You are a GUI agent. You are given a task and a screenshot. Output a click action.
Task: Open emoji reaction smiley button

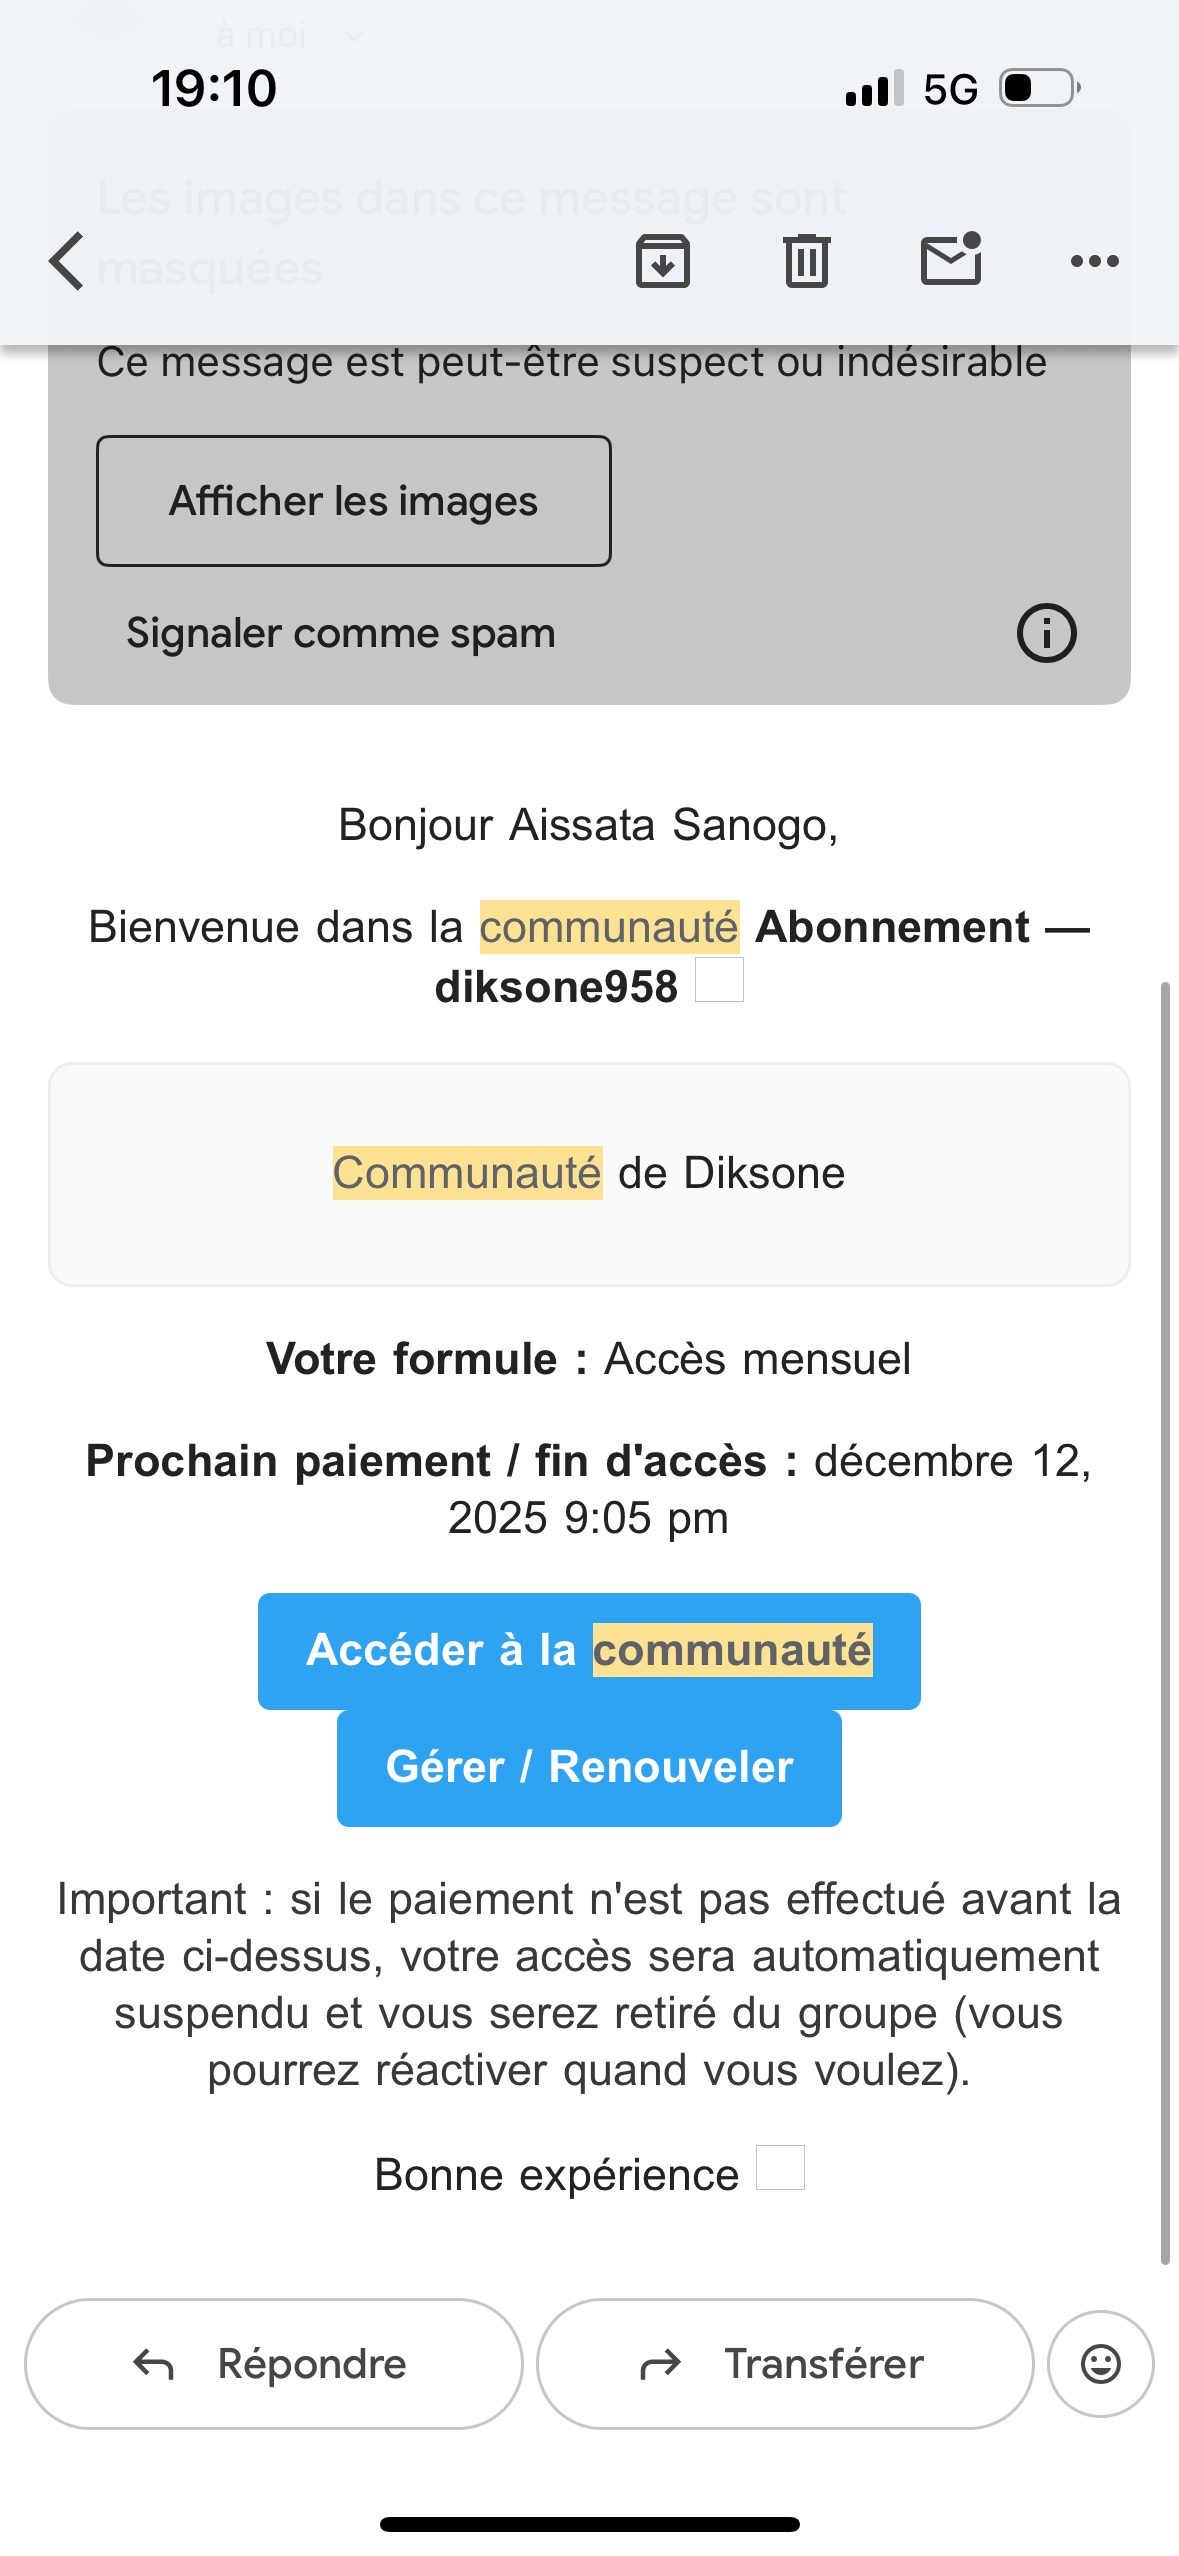1100,2364
